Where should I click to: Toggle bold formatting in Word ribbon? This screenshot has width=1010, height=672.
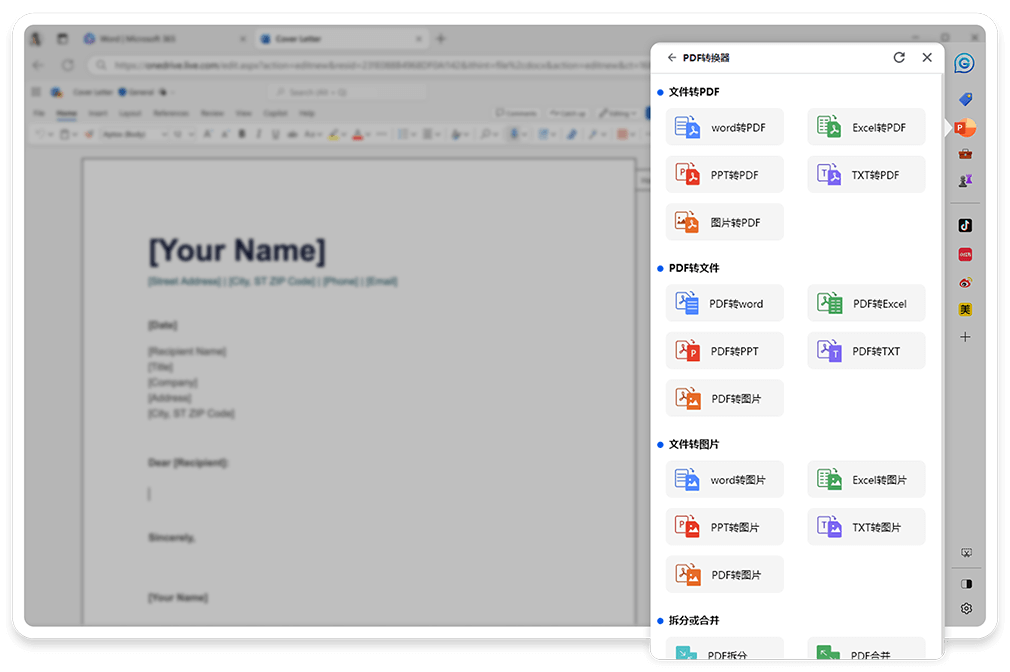pos(242,134)
